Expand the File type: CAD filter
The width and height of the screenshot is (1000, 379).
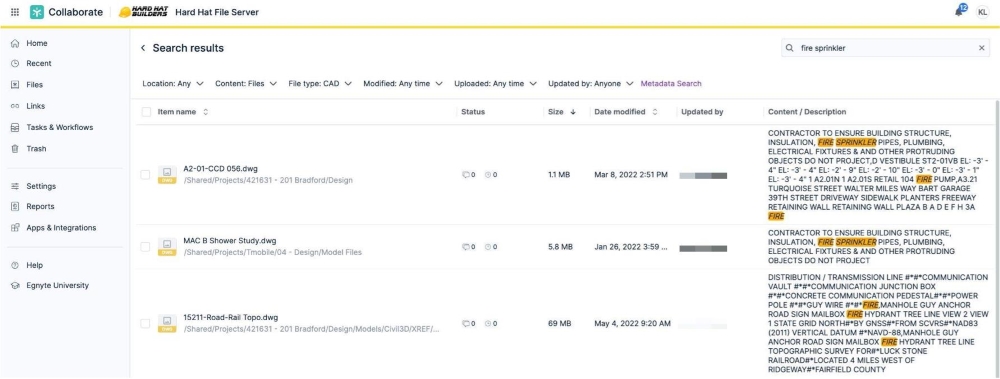[320, 84]
